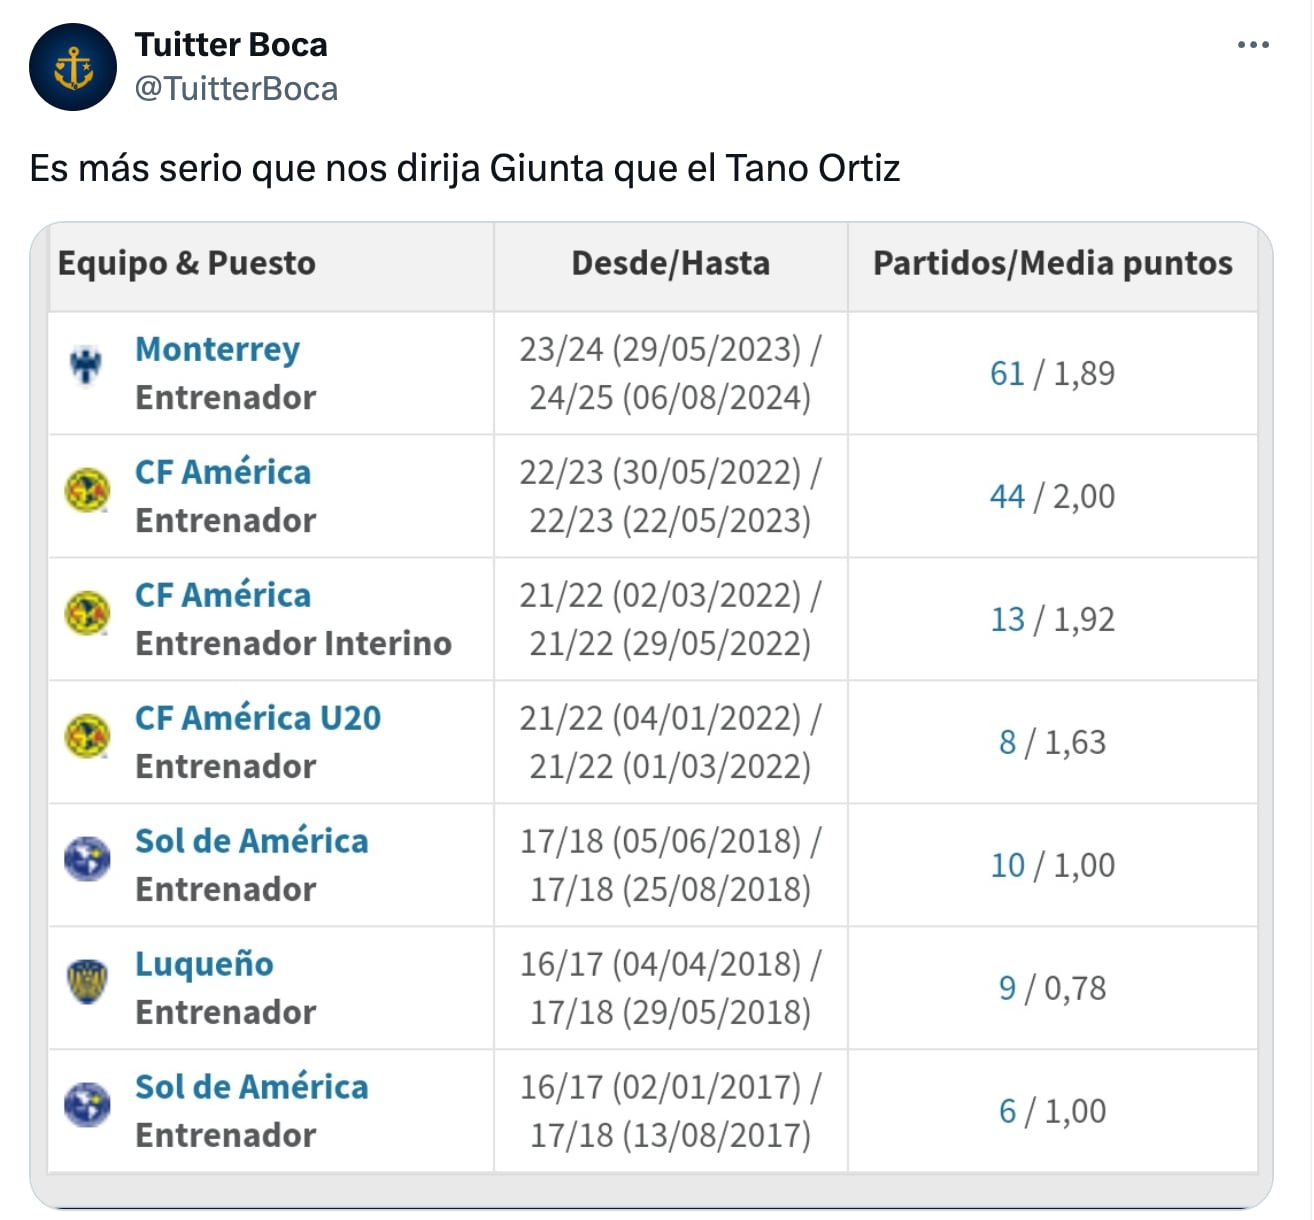
Task: Click the Tuitter Boca anchor avatar
Action: pos(73,67)
